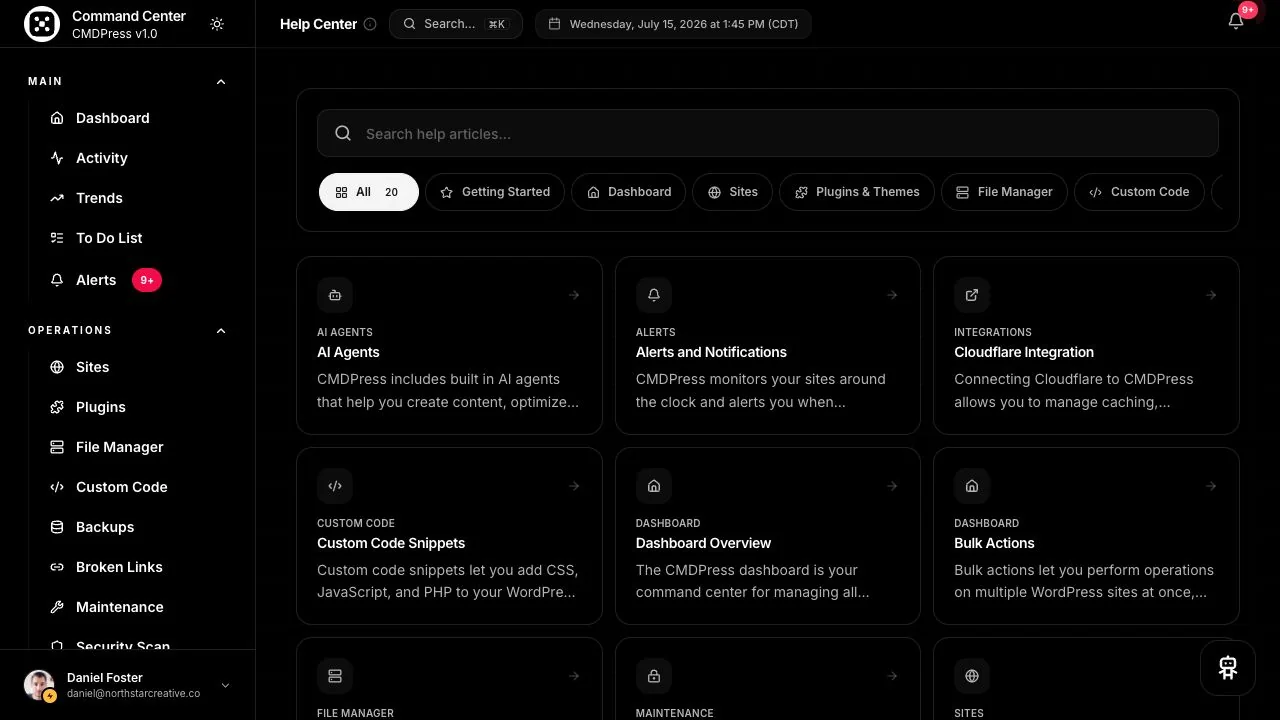Open Bulk Actions article

[x=994, y=543]
